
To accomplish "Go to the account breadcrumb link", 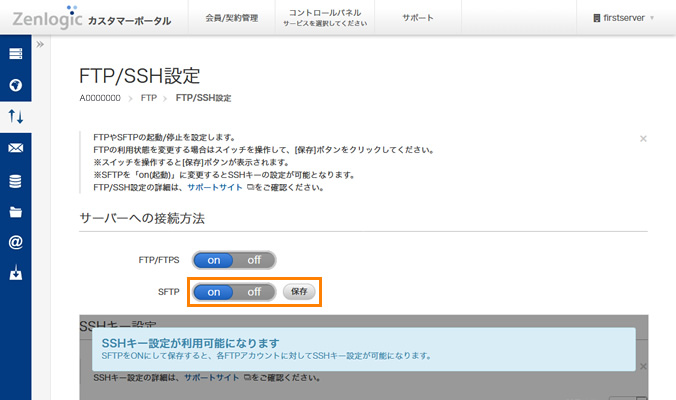I will click(x=100, y=98).
